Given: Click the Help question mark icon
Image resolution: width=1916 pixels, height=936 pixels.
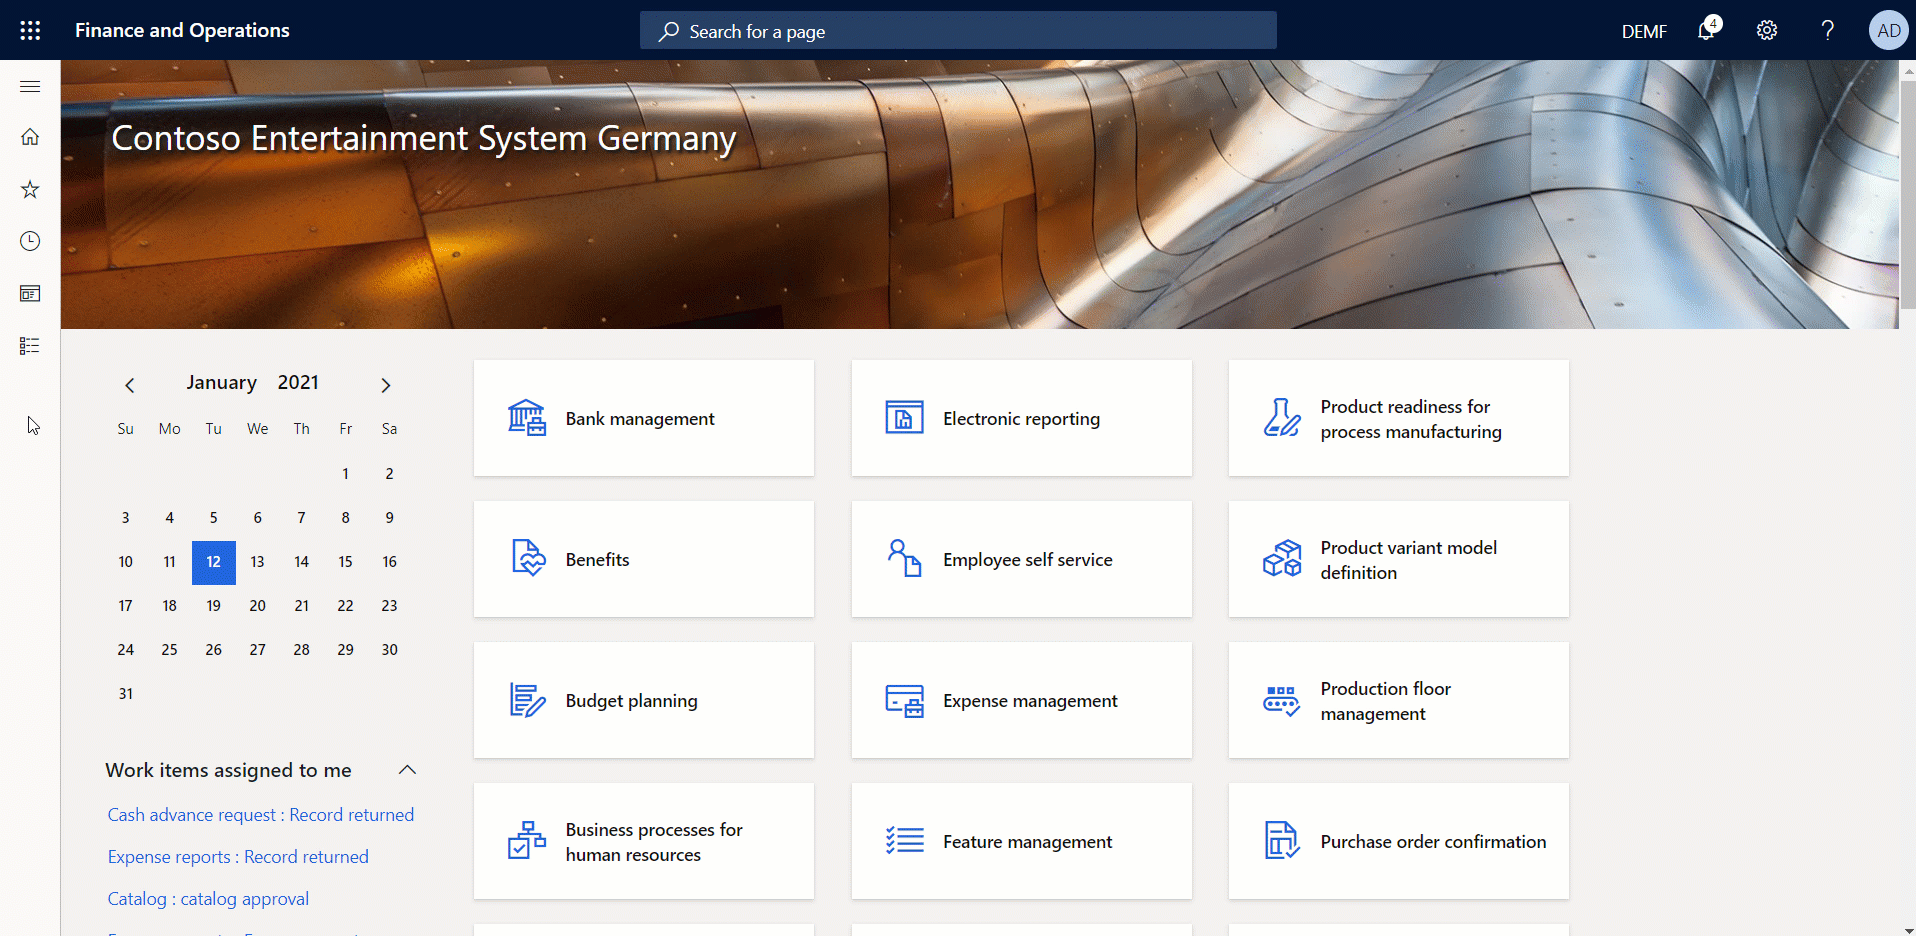Looking at the screenshot, I should tap(1827, 30).
